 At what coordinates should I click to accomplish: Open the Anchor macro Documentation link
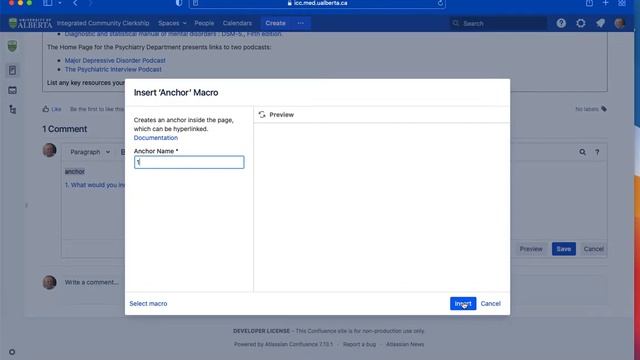point(156,138)
